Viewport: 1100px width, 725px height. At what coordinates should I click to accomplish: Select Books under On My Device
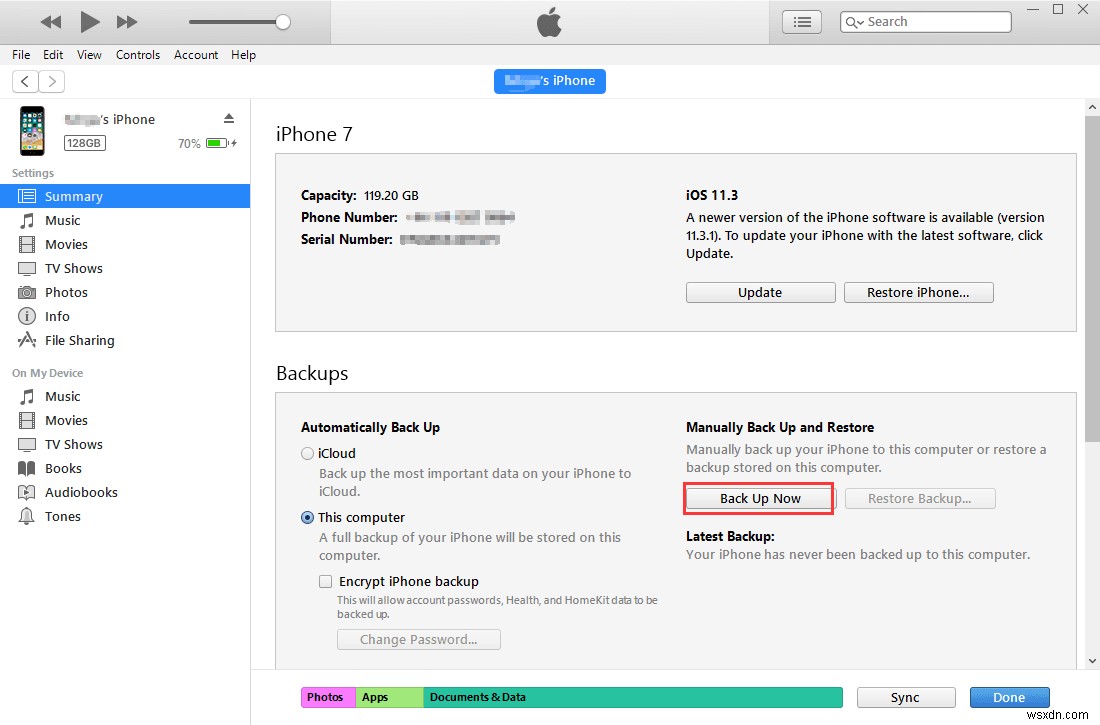point(61,468)
